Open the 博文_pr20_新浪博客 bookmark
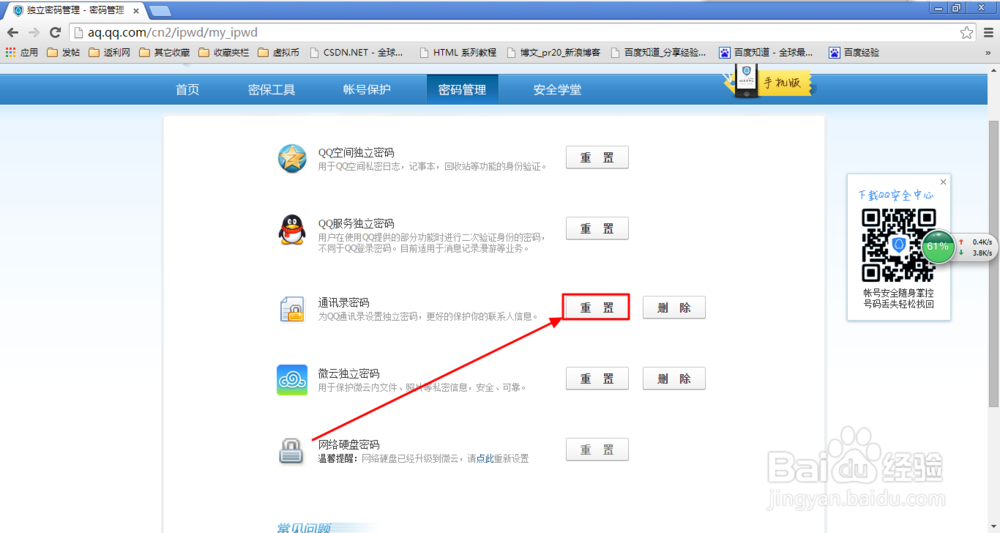 [554, 52]
